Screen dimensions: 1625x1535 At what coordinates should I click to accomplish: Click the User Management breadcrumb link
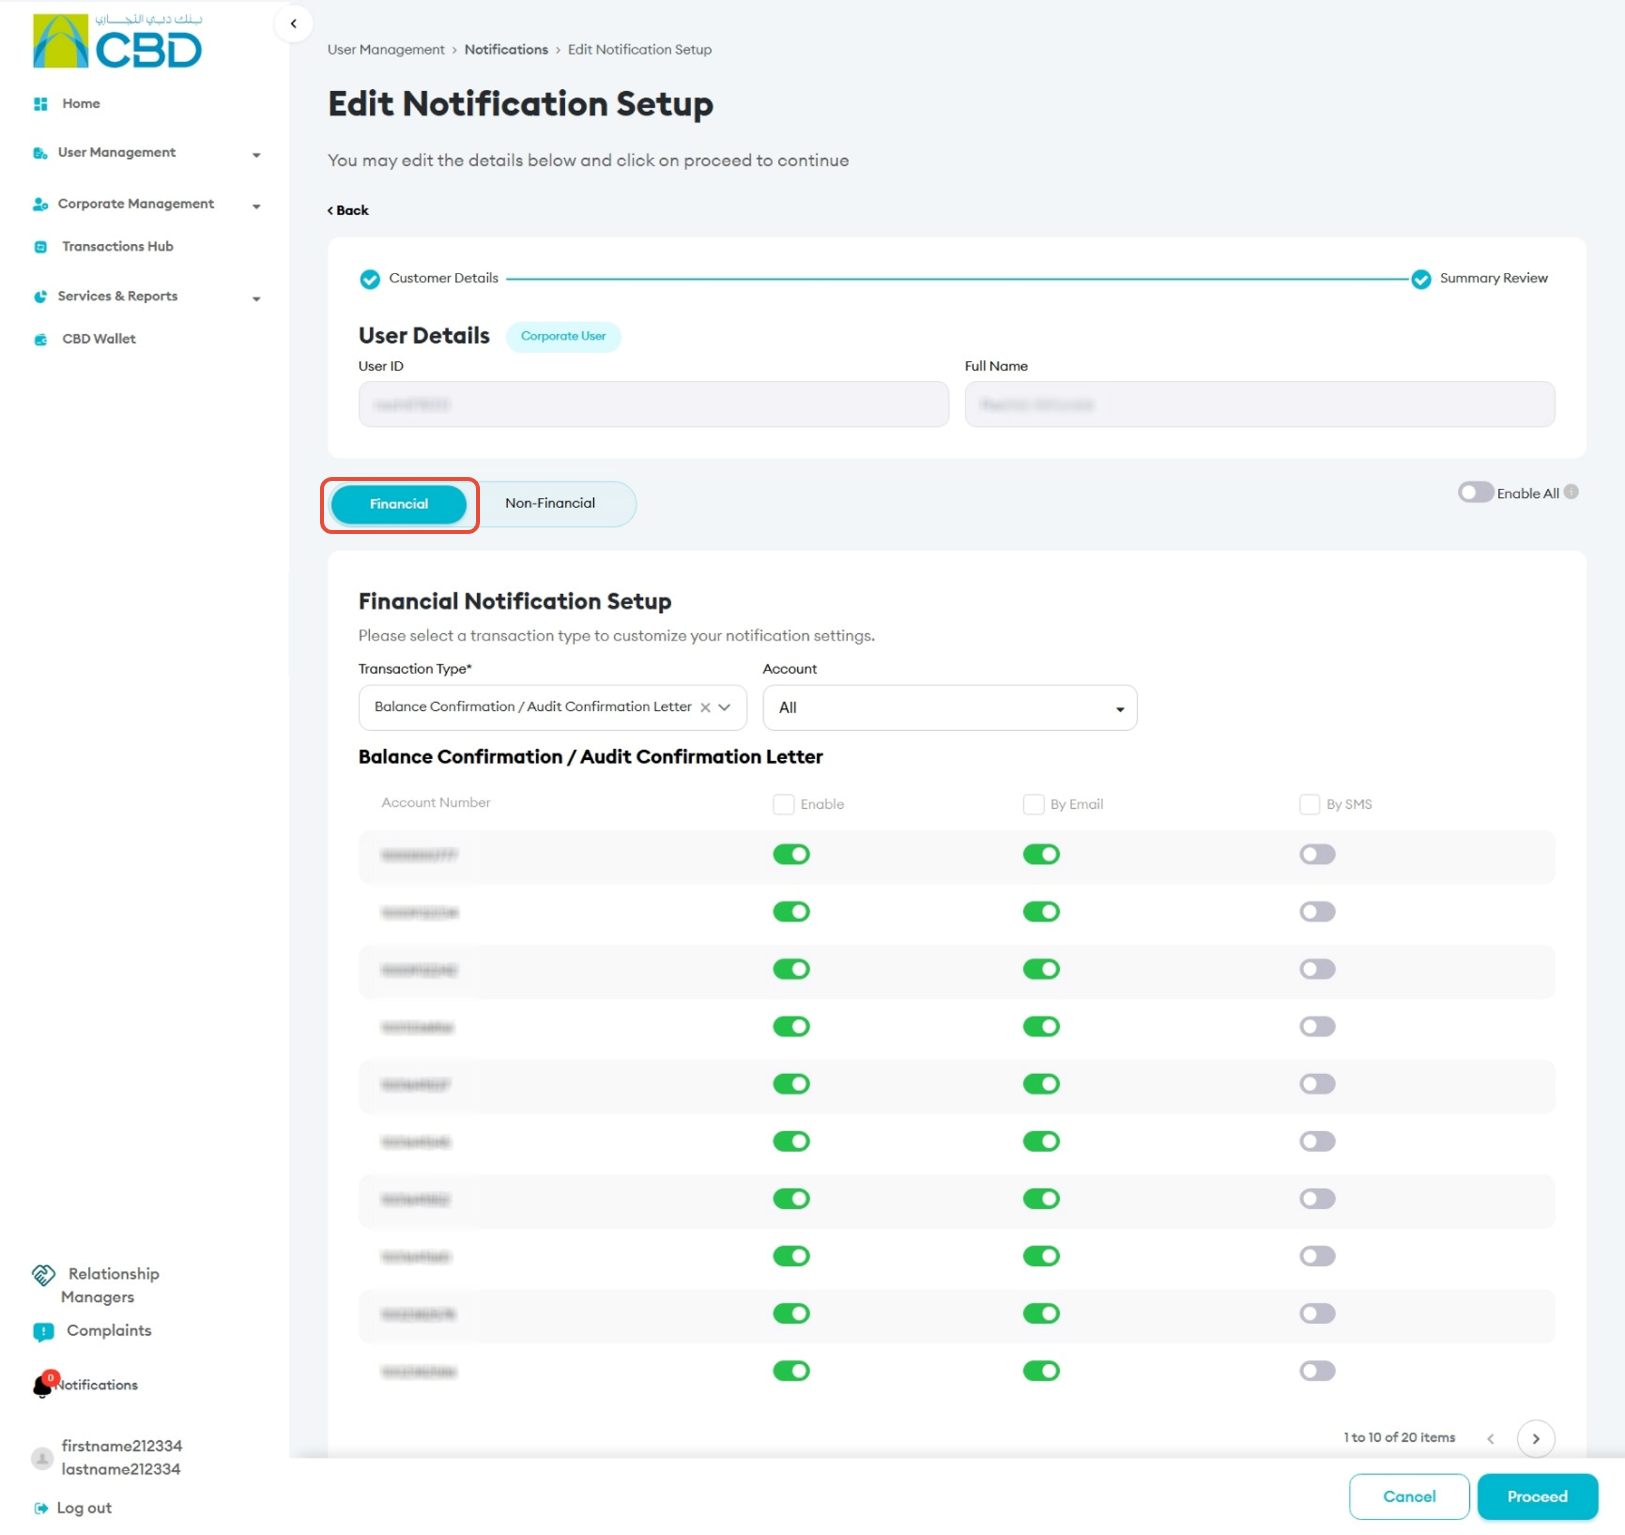(x=386, y=50)
